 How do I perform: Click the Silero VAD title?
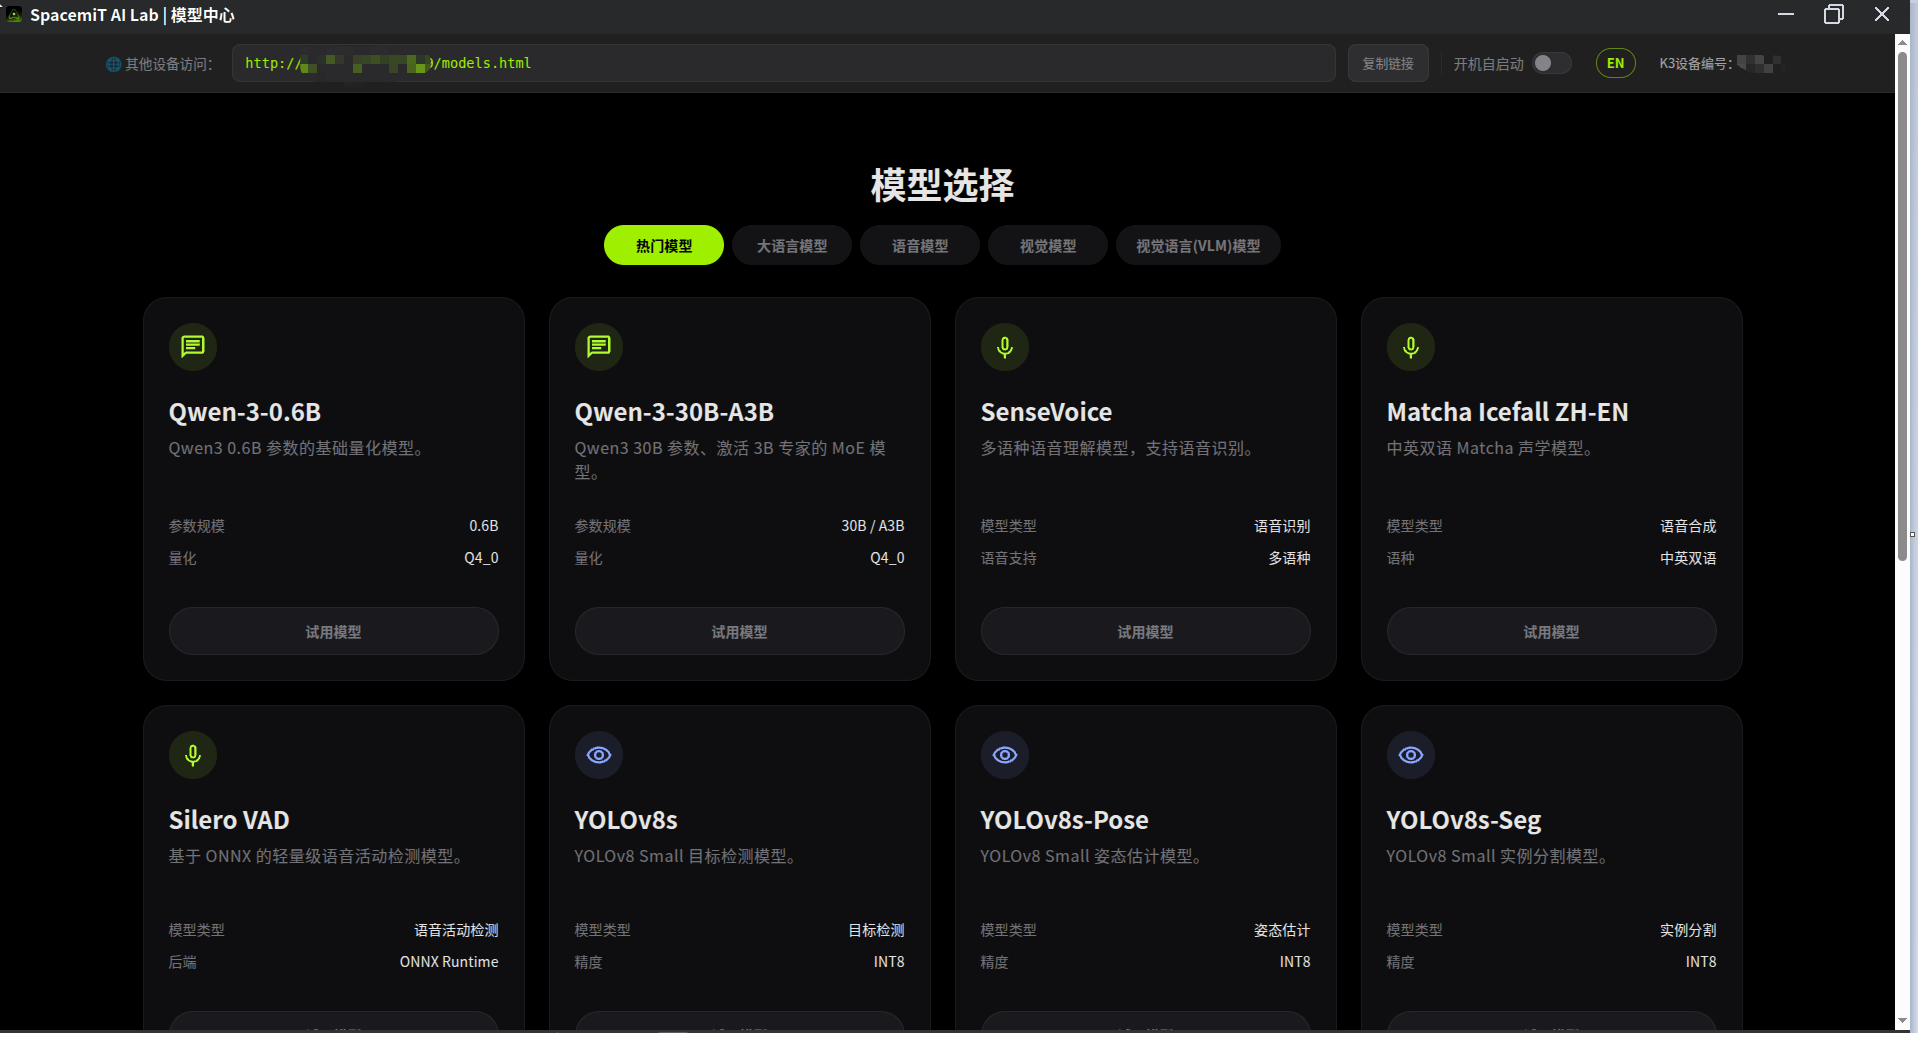tap(229, 820)
